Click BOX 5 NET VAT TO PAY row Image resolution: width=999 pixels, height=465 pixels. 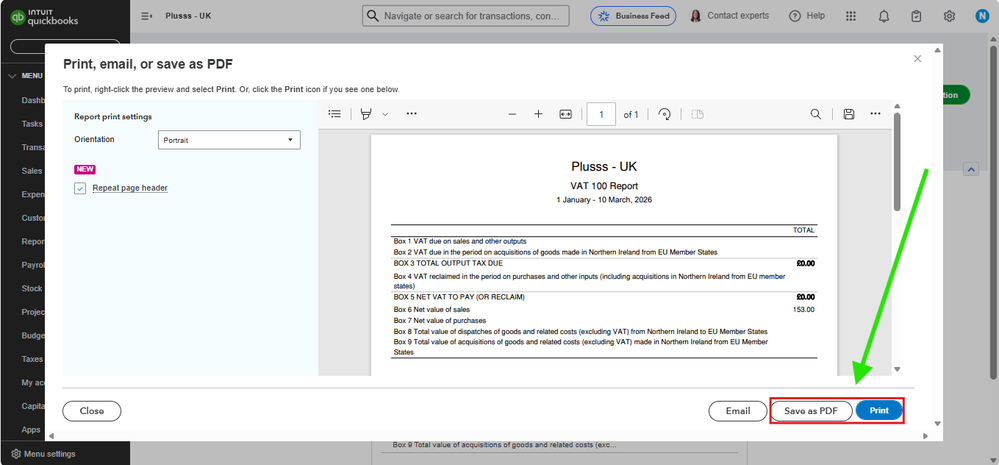tap(604, 297)
